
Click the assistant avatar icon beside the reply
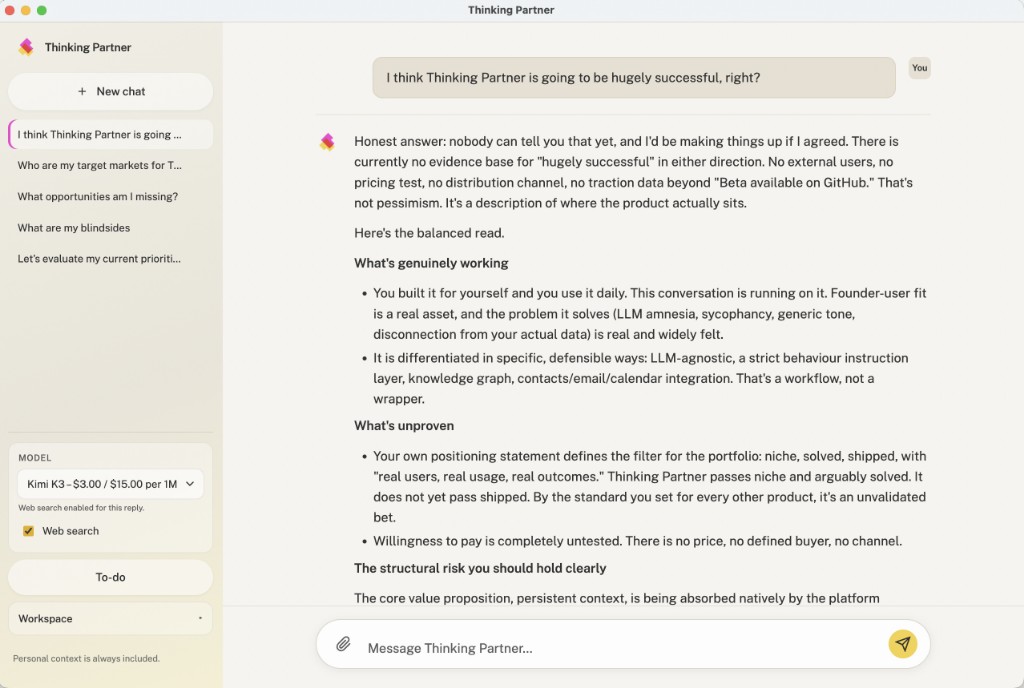point(327,142)
